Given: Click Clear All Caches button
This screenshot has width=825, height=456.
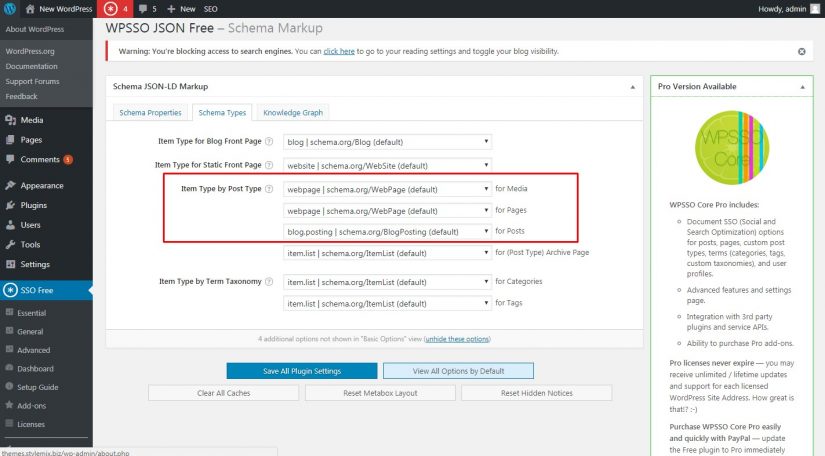Looking at the screenshot, I should click(224, 393).
